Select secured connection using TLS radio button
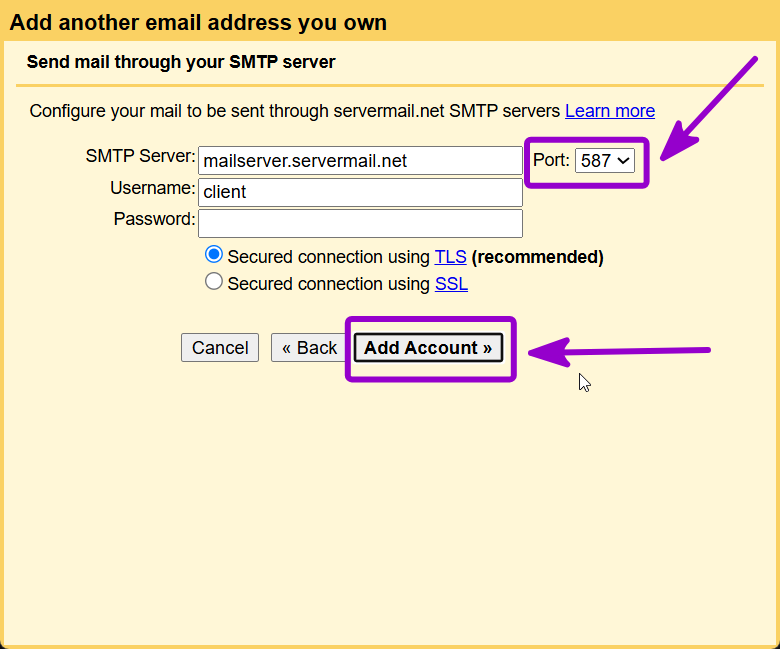Image resolution: width=780 pixels, height=649 pixels. pyautogui.click(x=214, y=255)
